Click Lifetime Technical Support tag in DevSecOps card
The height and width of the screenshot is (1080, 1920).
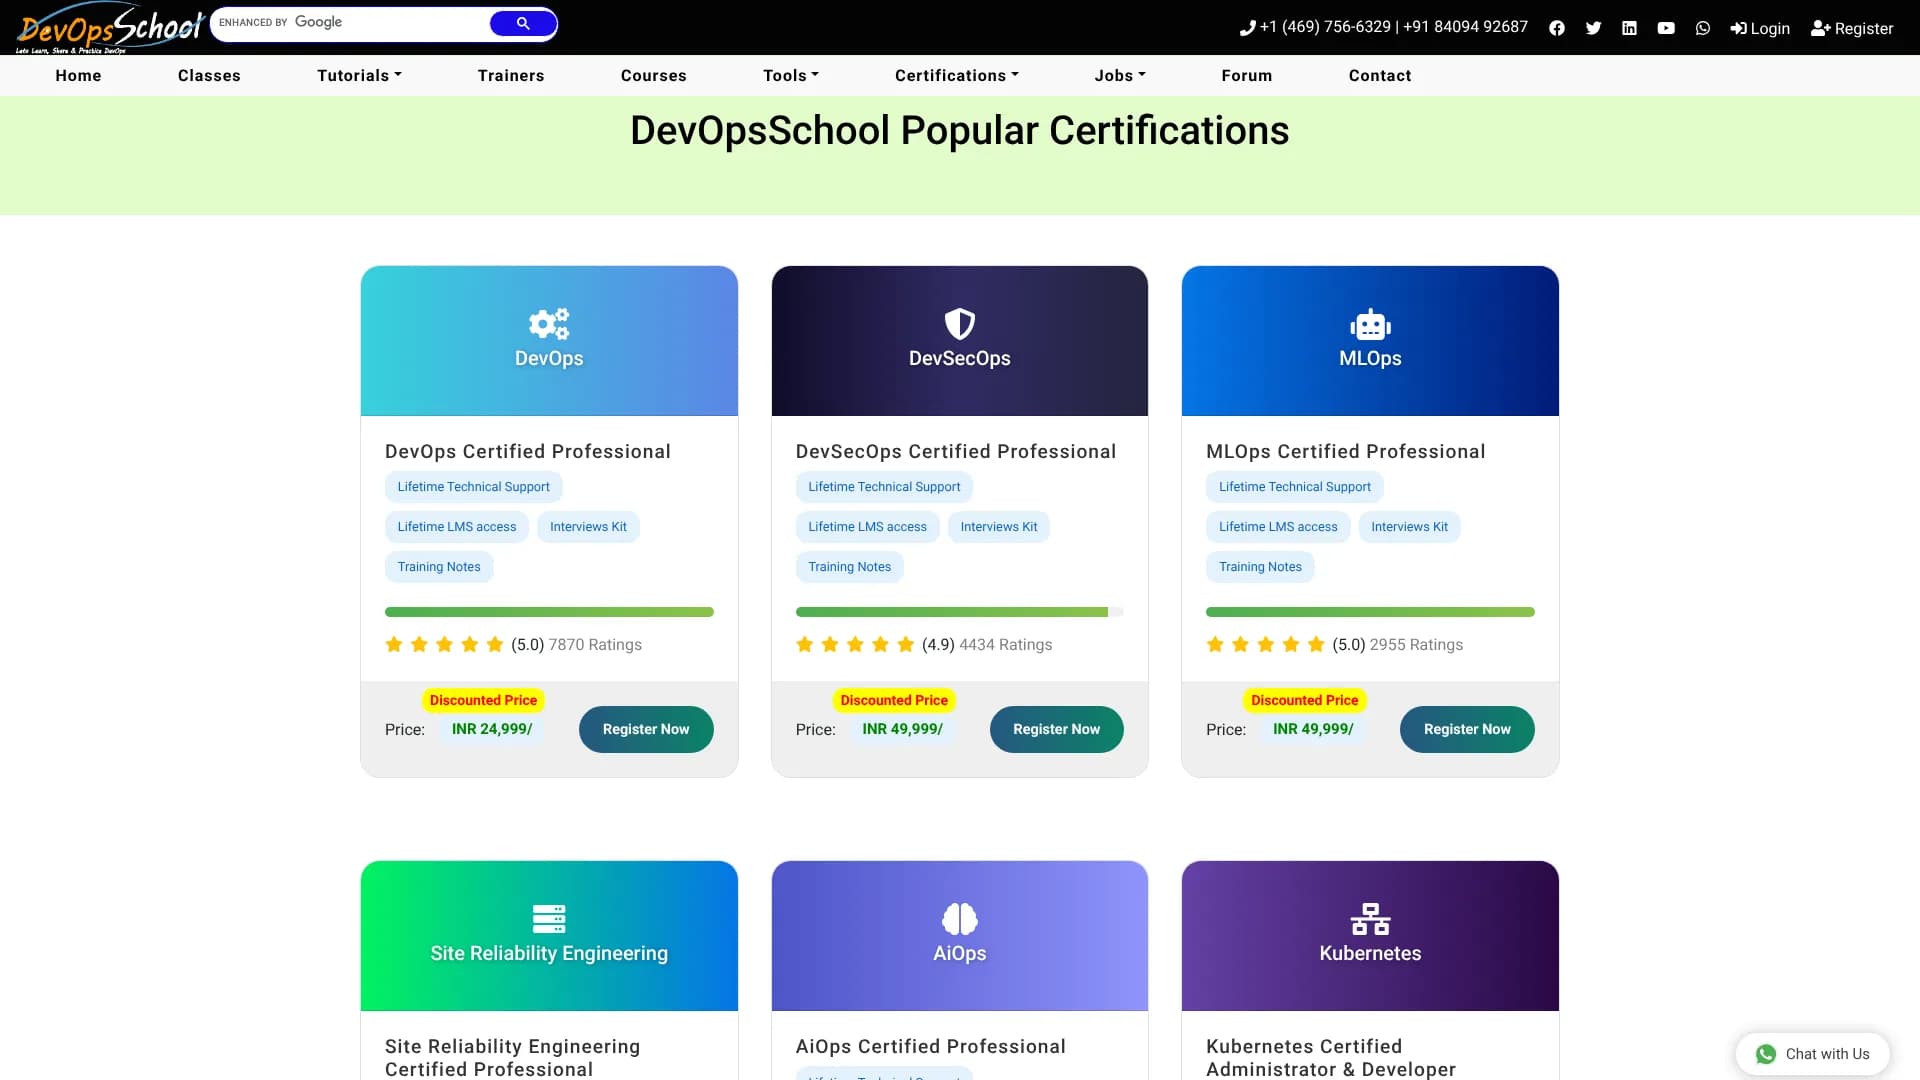884,487
